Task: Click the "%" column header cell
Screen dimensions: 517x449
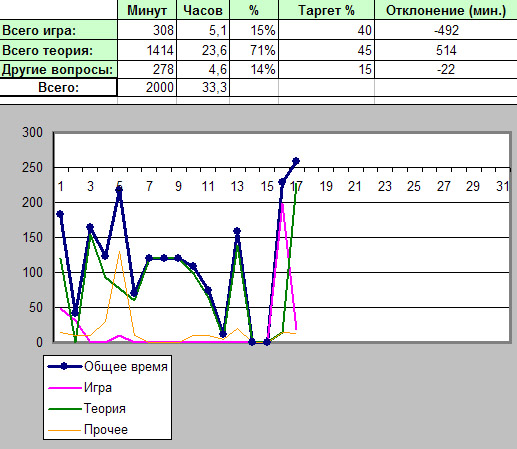Action: click(x=254, y=10)
